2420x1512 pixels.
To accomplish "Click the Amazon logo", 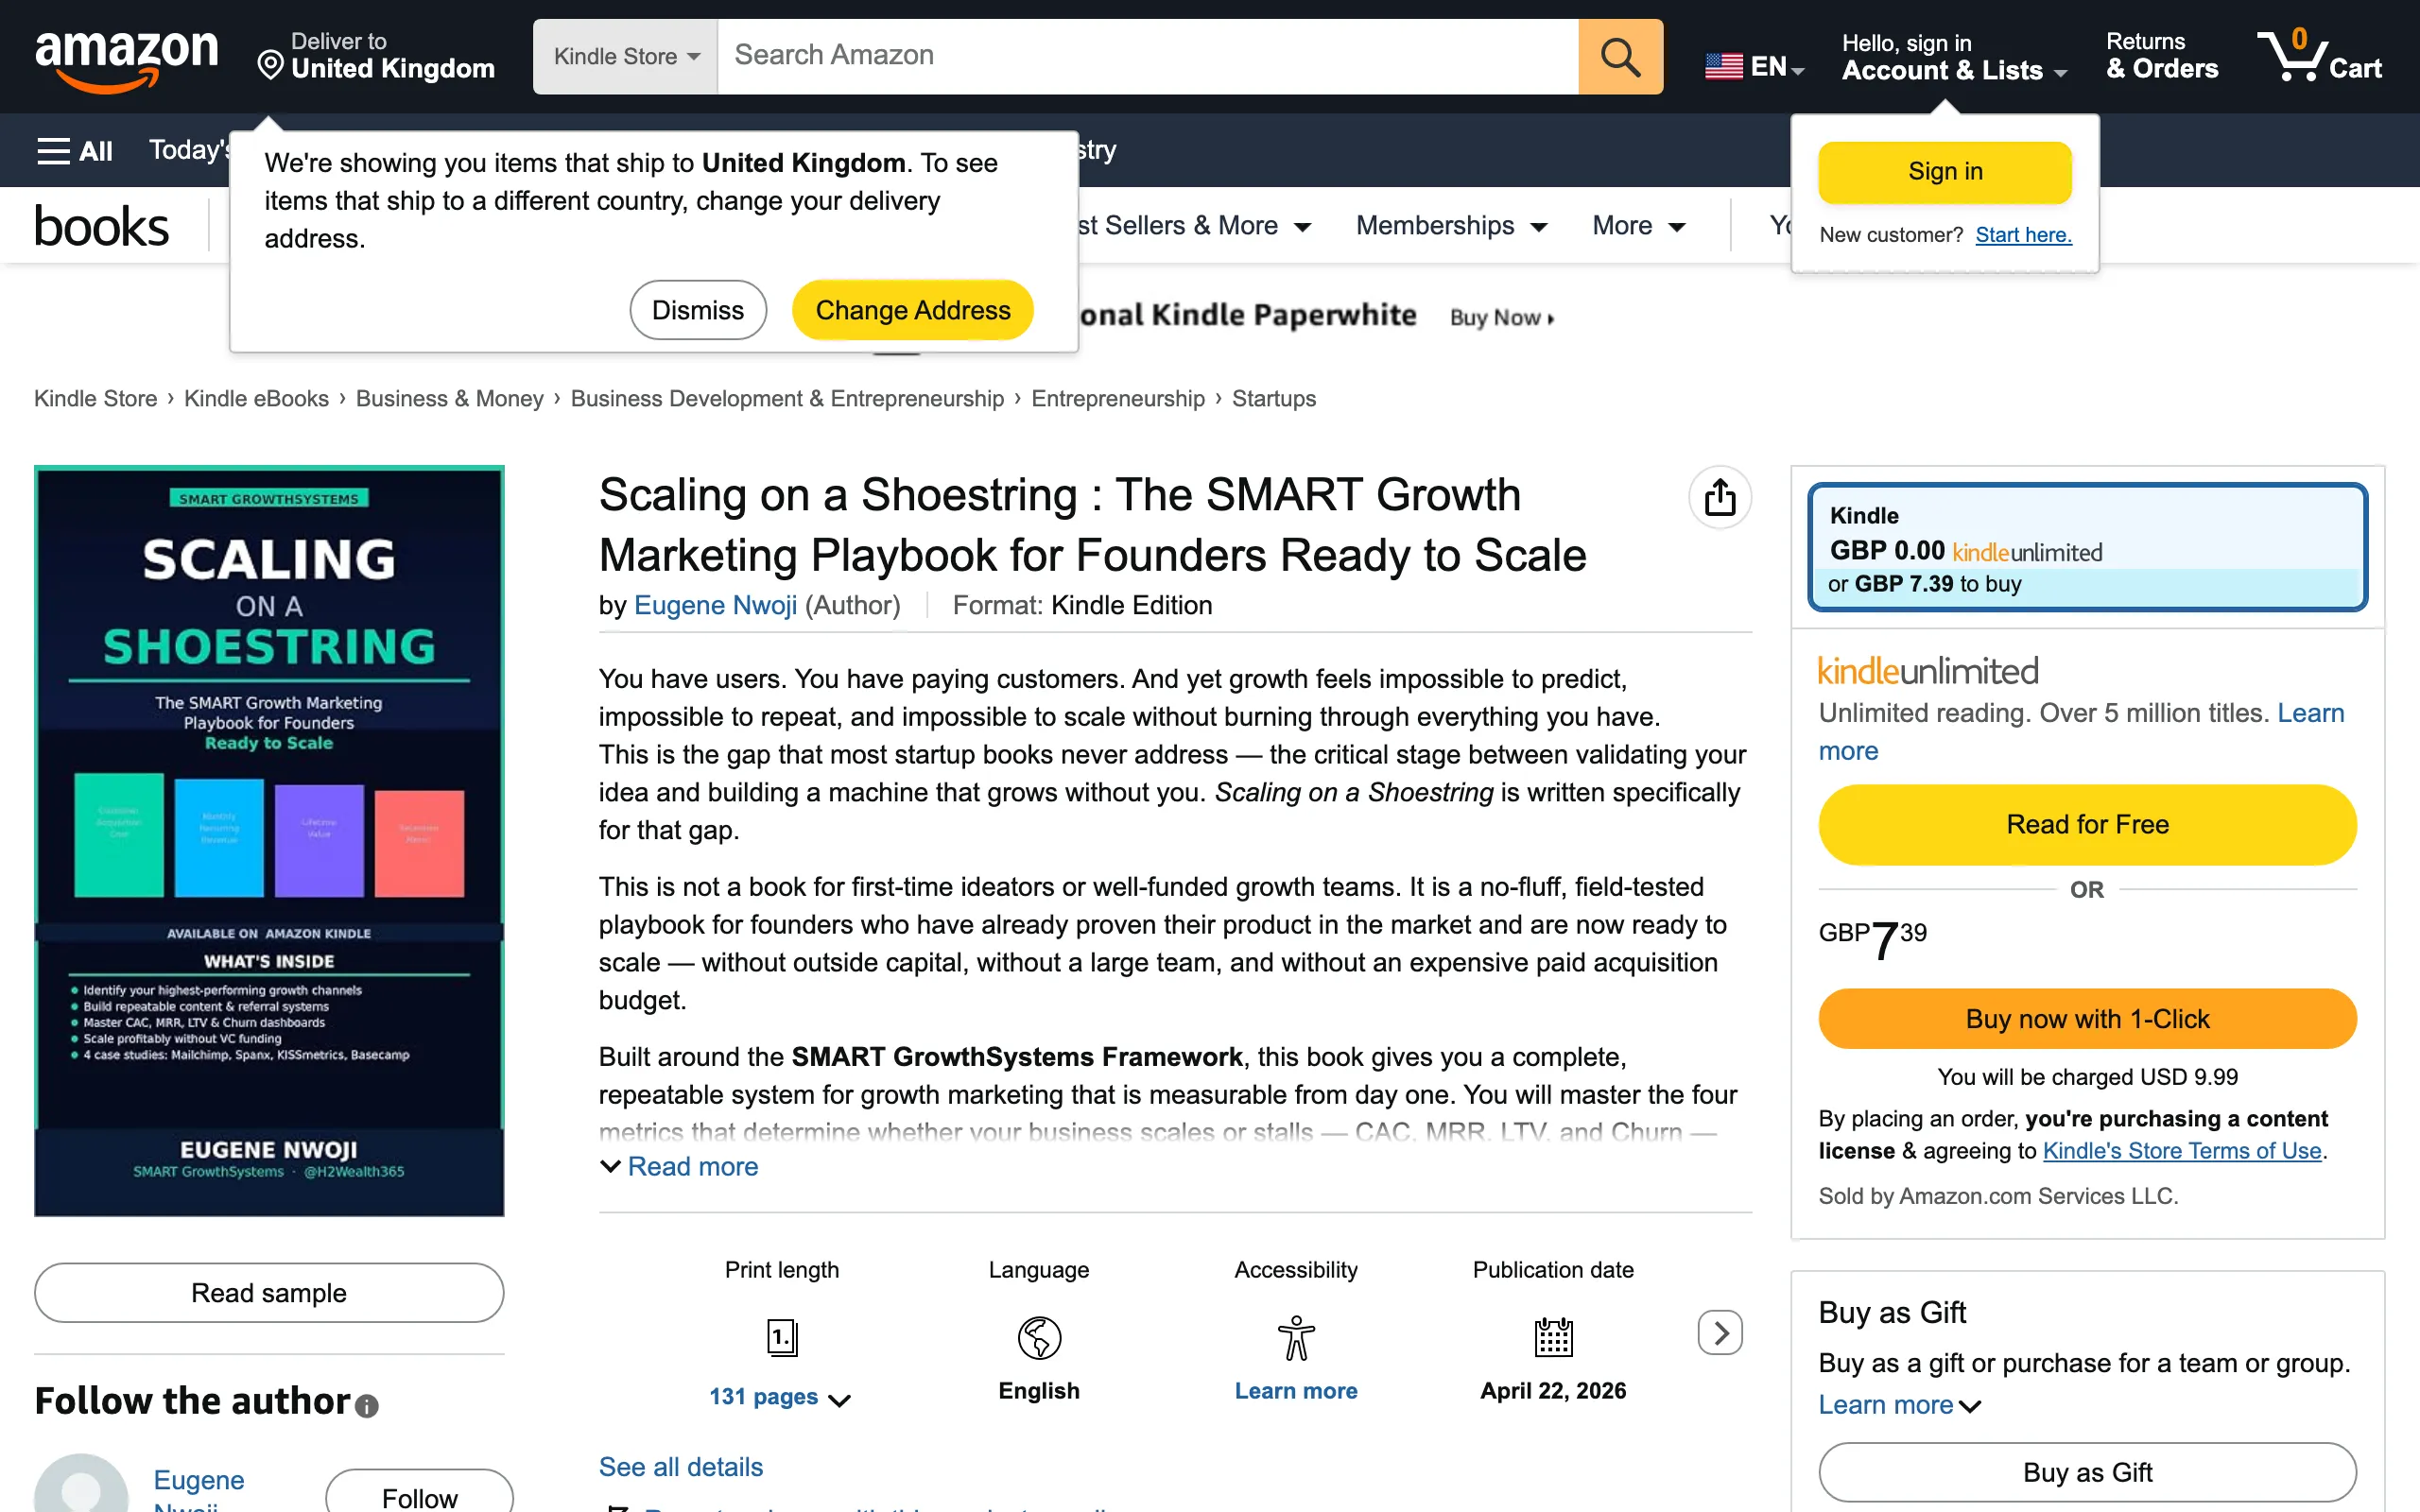I will click(x=126, y=58).
